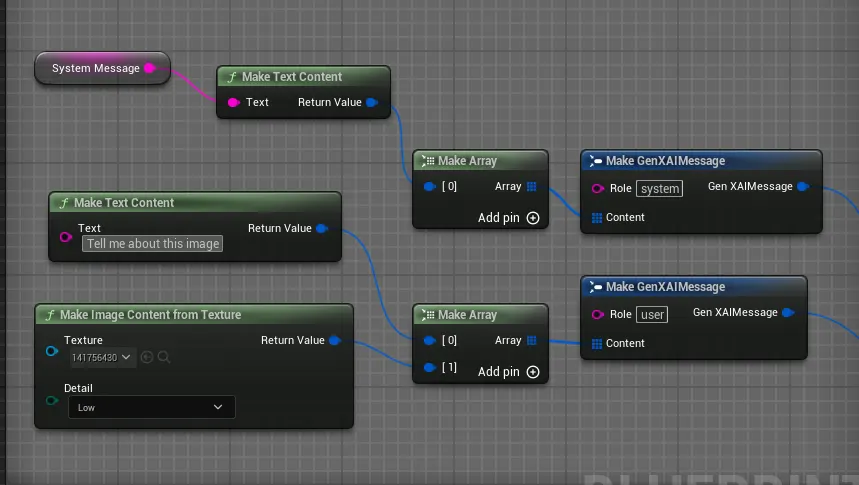Click Return Value pin on top Make Text Content
This screenshot has width=859, height=485.
[x=372, y=102]
